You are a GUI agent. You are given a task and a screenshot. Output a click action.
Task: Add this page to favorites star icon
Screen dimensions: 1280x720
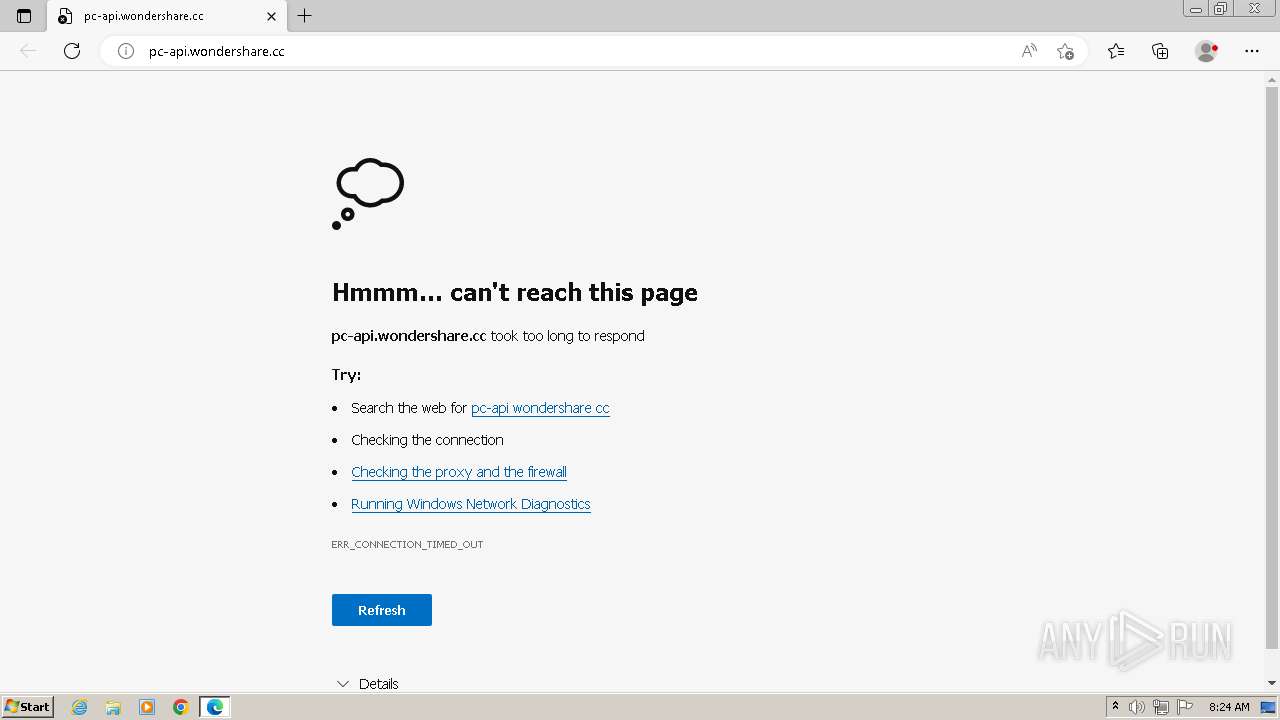(x=1065, y=51)
